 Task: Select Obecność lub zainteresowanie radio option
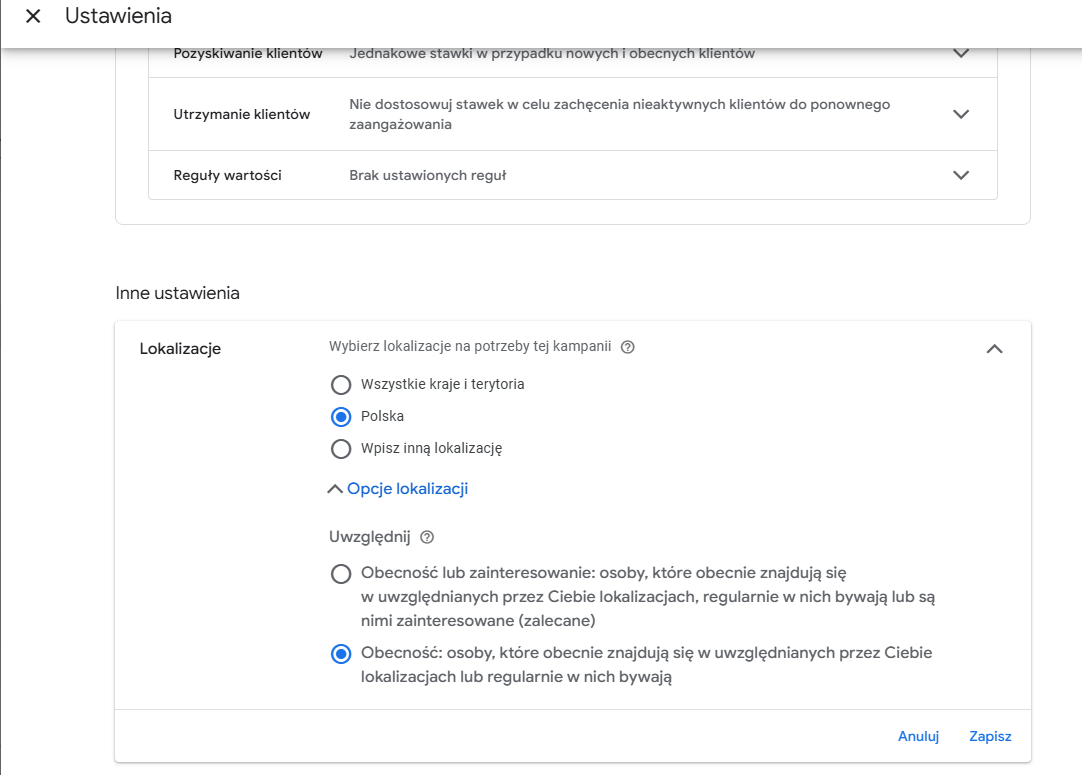(x=341, y=574)
